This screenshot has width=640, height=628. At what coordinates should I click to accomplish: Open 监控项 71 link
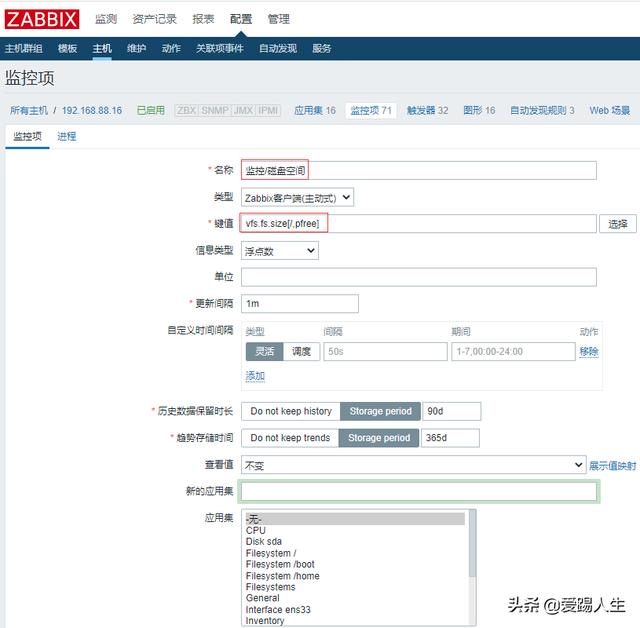pos(371,110)
